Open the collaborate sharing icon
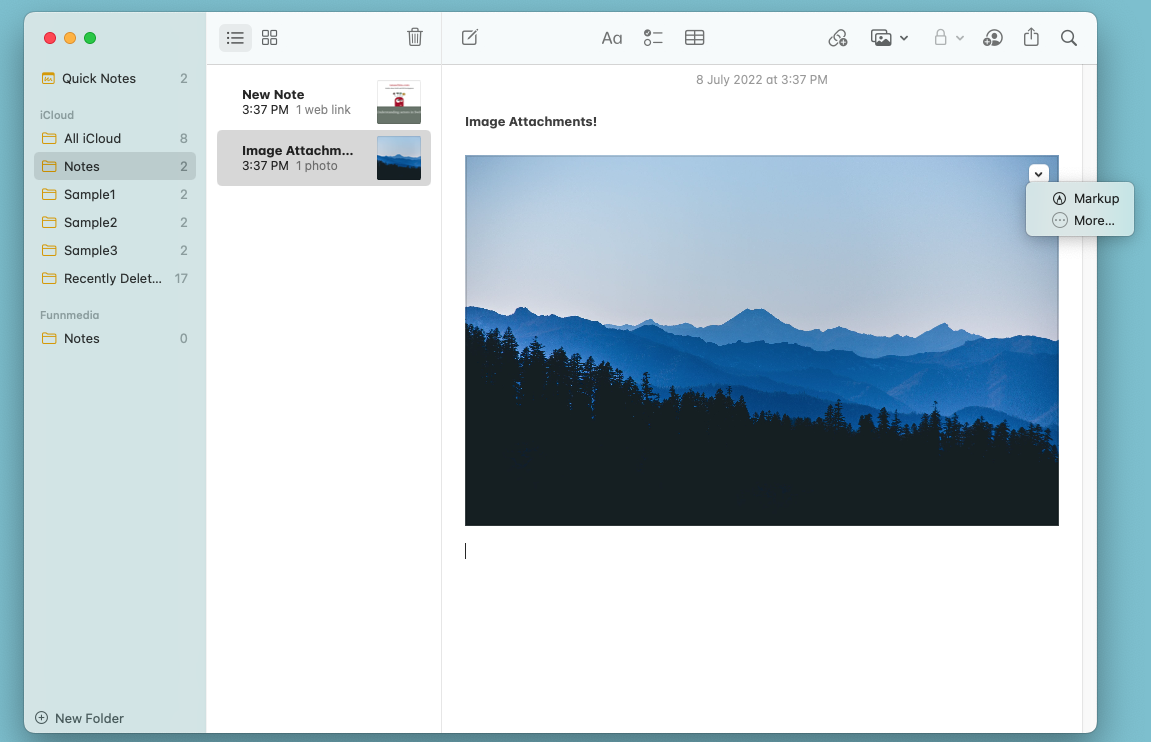Viewport: 1151px width, 742px height. click(x=993, y=37)
